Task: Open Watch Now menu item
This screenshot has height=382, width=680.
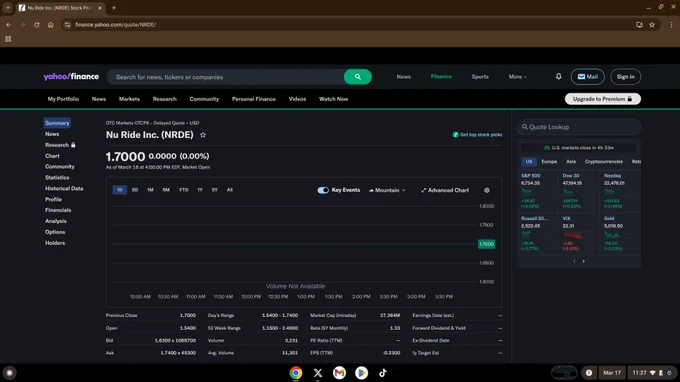Action: point(333,99)
